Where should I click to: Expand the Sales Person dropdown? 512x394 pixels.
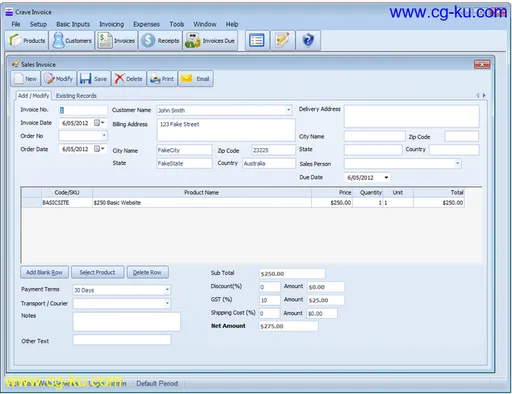click(x=458, y=163)
